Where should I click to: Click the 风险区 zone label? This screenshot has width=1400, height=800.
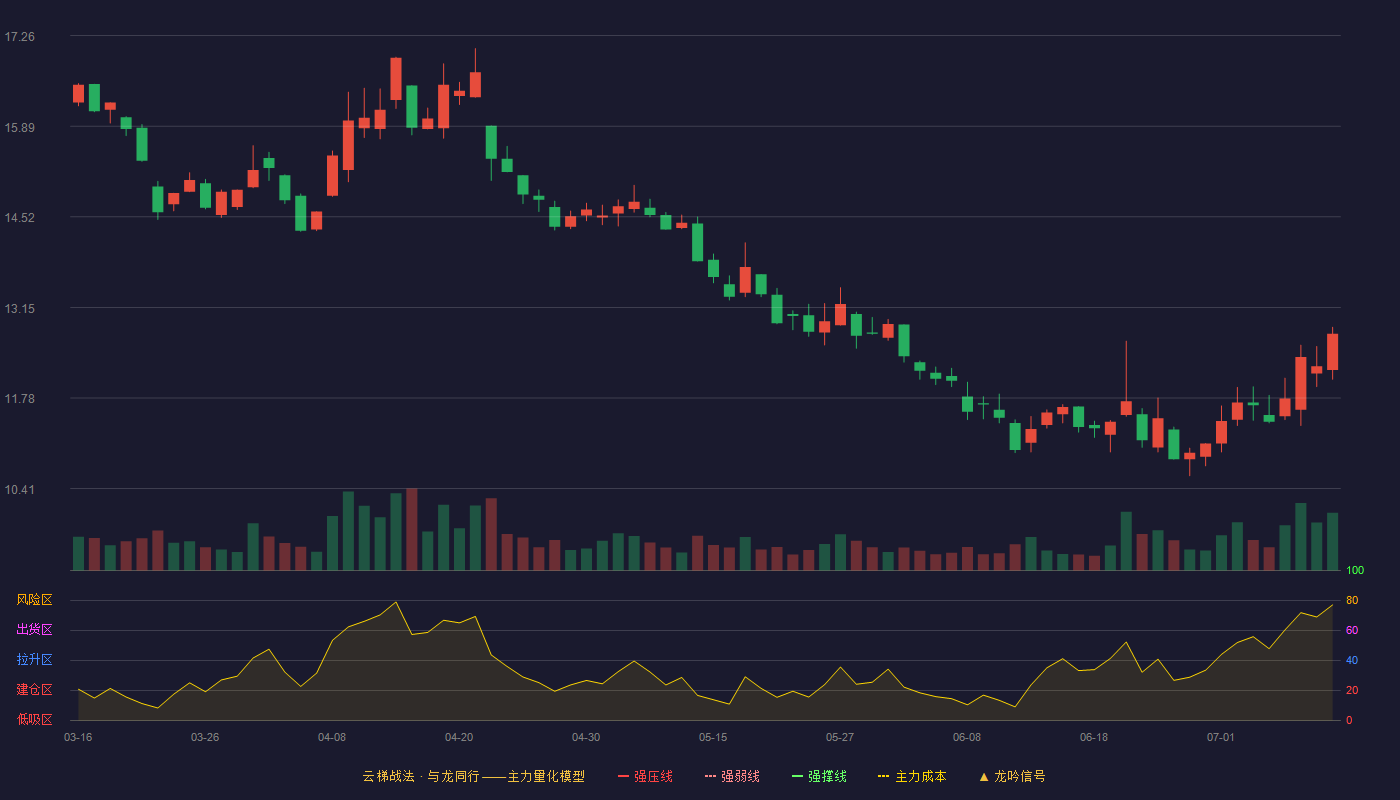tap(34, 600)
